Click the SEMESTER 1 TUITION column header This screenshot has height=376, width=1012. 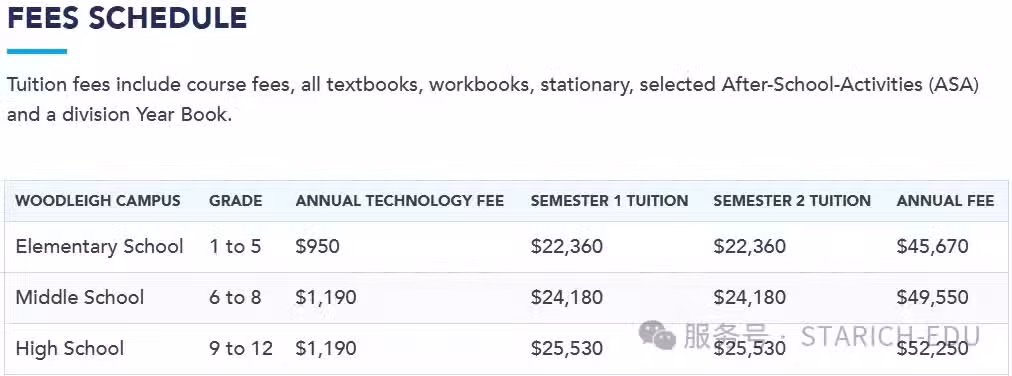coord(609,201)
